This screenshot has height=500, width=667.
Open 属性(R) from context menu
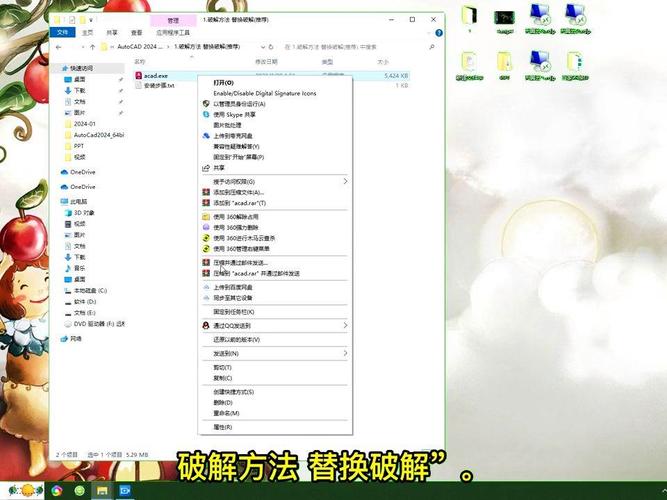pyautogui.click(x=222, y=427)
